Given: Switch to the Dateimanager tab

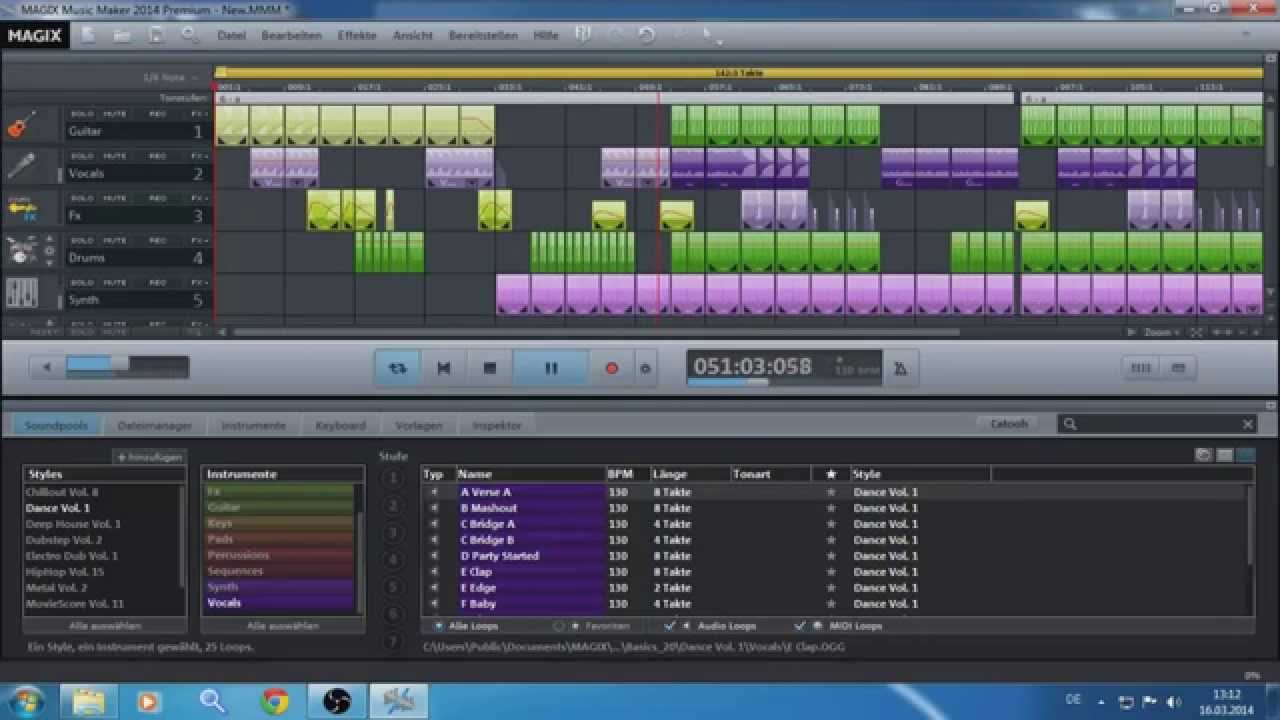Looking at the screenshot, I should (x=154, y=425).
